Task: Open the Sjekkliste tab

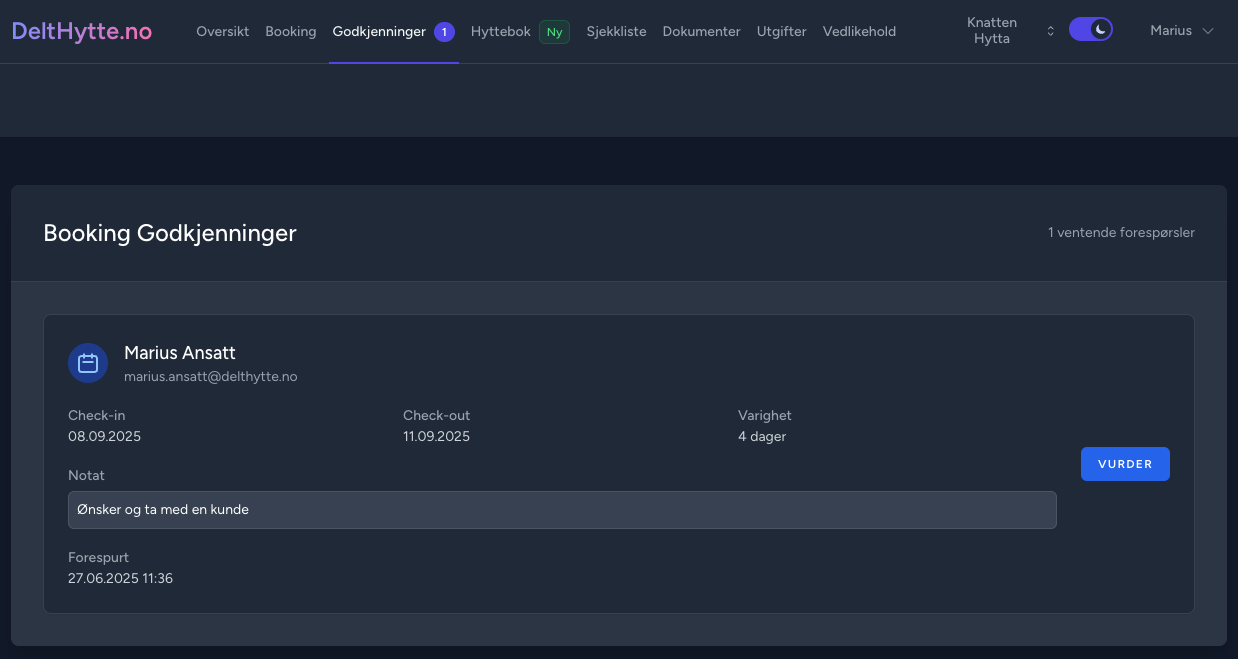Action: [x=616, y=31]
